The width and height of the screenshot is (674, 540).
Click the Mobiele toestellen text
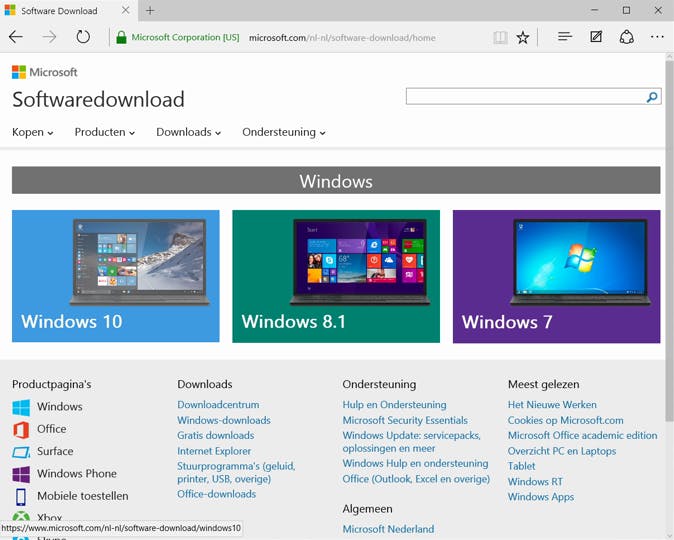pos(83,496)
